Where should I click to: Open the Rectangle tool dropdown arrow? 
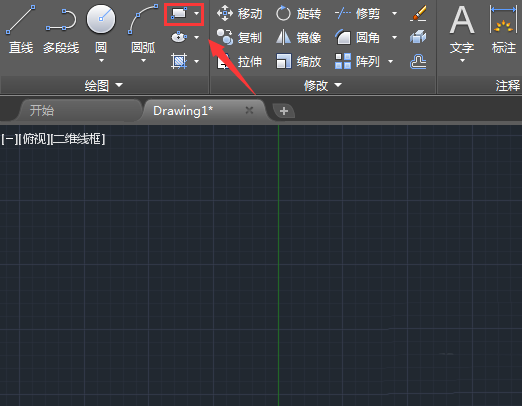point(197,14)
